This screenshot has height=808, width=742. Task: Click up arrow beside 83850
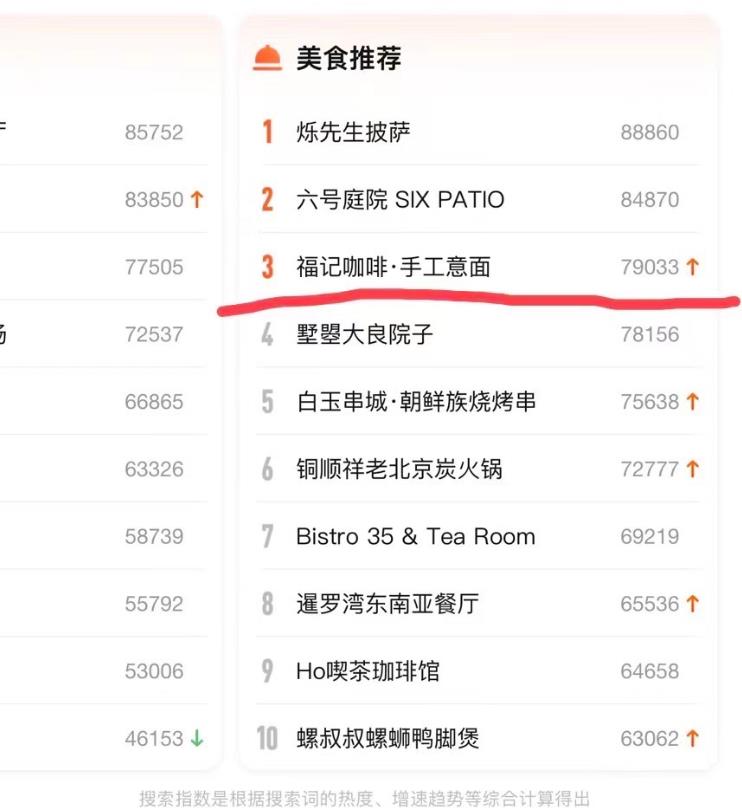coord(196,199)
